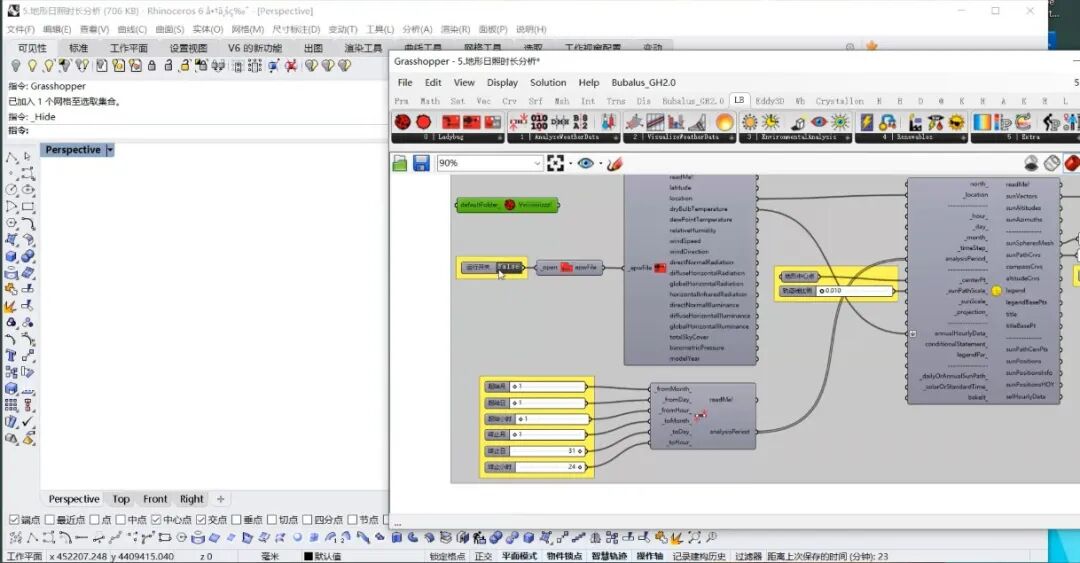Toggle 正交 ortho mode in status bar
1080x563 pixels.
(x=484, y=556)
